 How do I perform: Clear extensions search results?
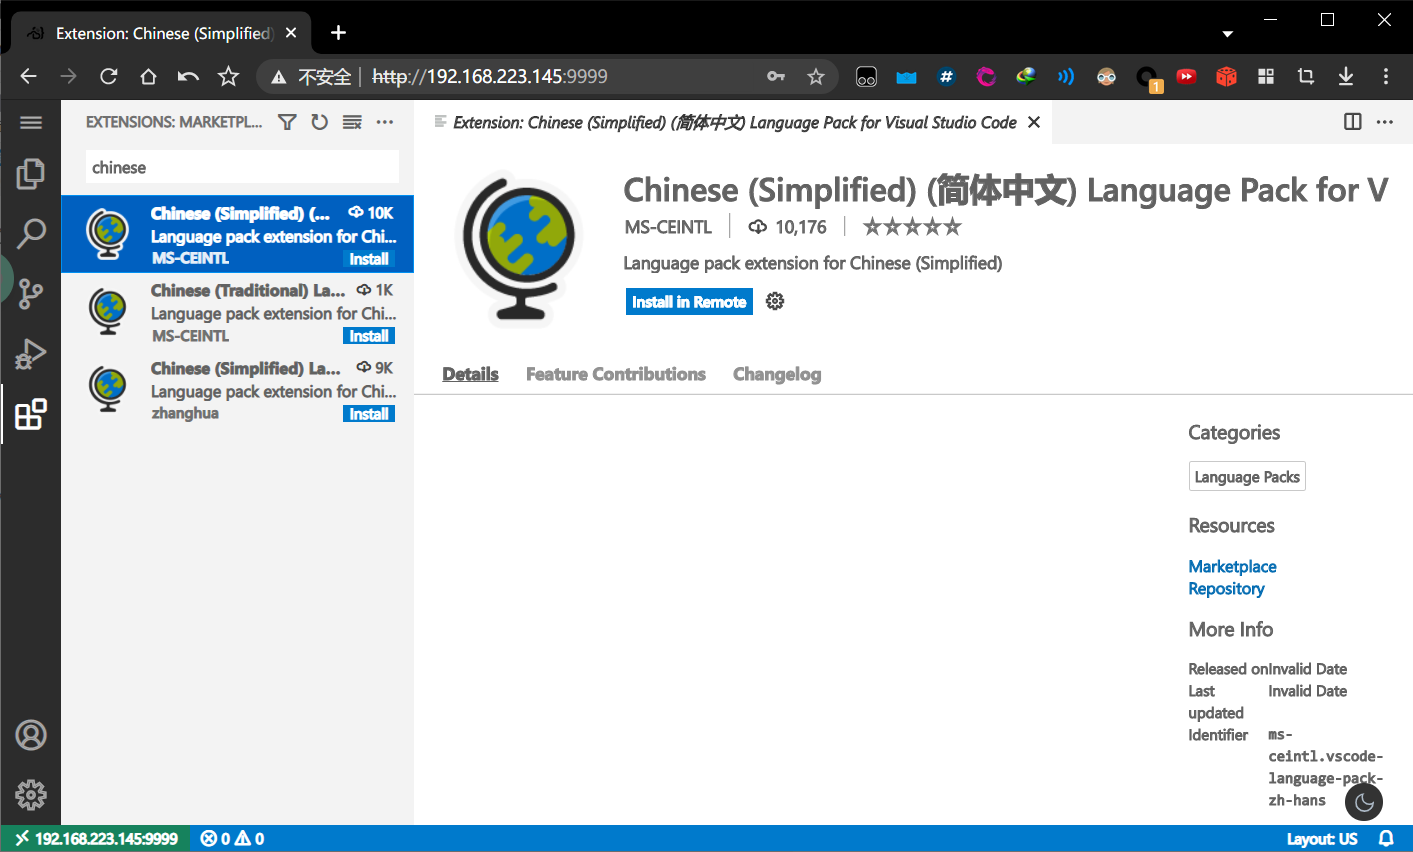[352, 122]
